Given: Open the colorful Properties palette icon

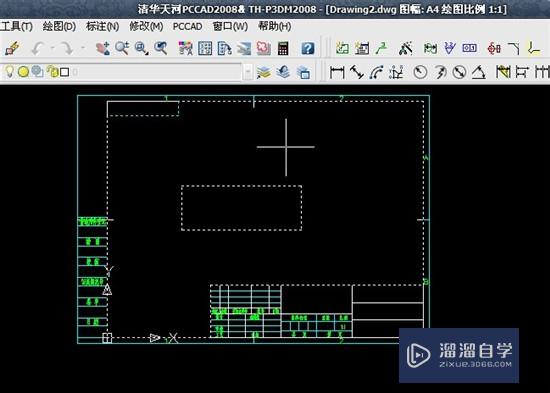Looking at the screenshot, I should [x=186, y=48].
